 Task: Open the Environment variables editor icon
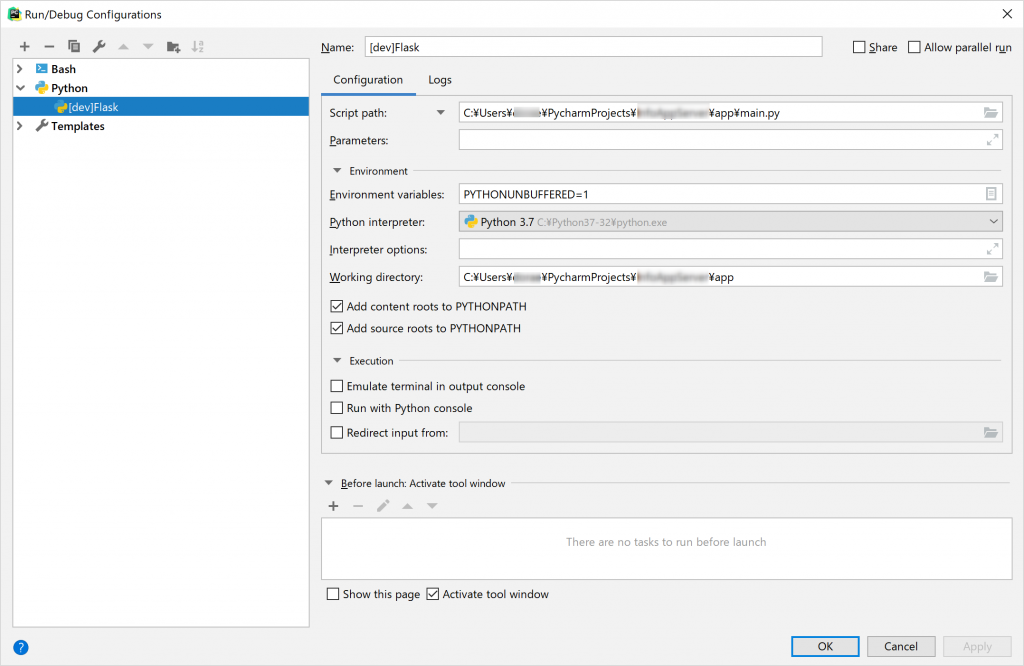coord(991,194)
